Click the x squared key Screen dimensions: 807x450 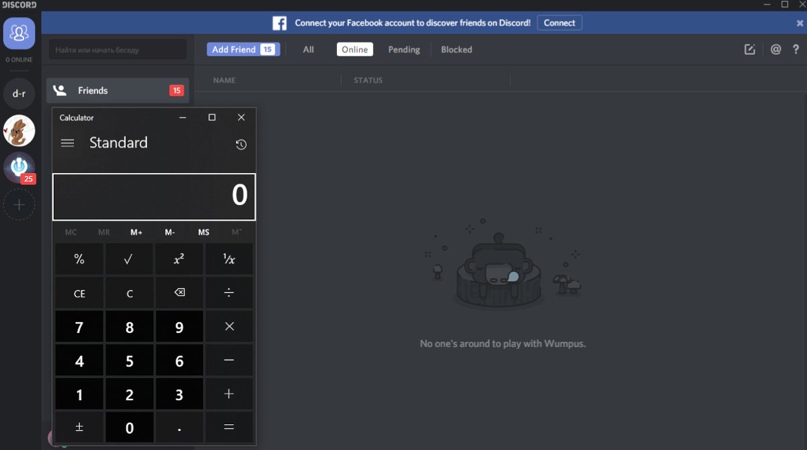[179, 259]
